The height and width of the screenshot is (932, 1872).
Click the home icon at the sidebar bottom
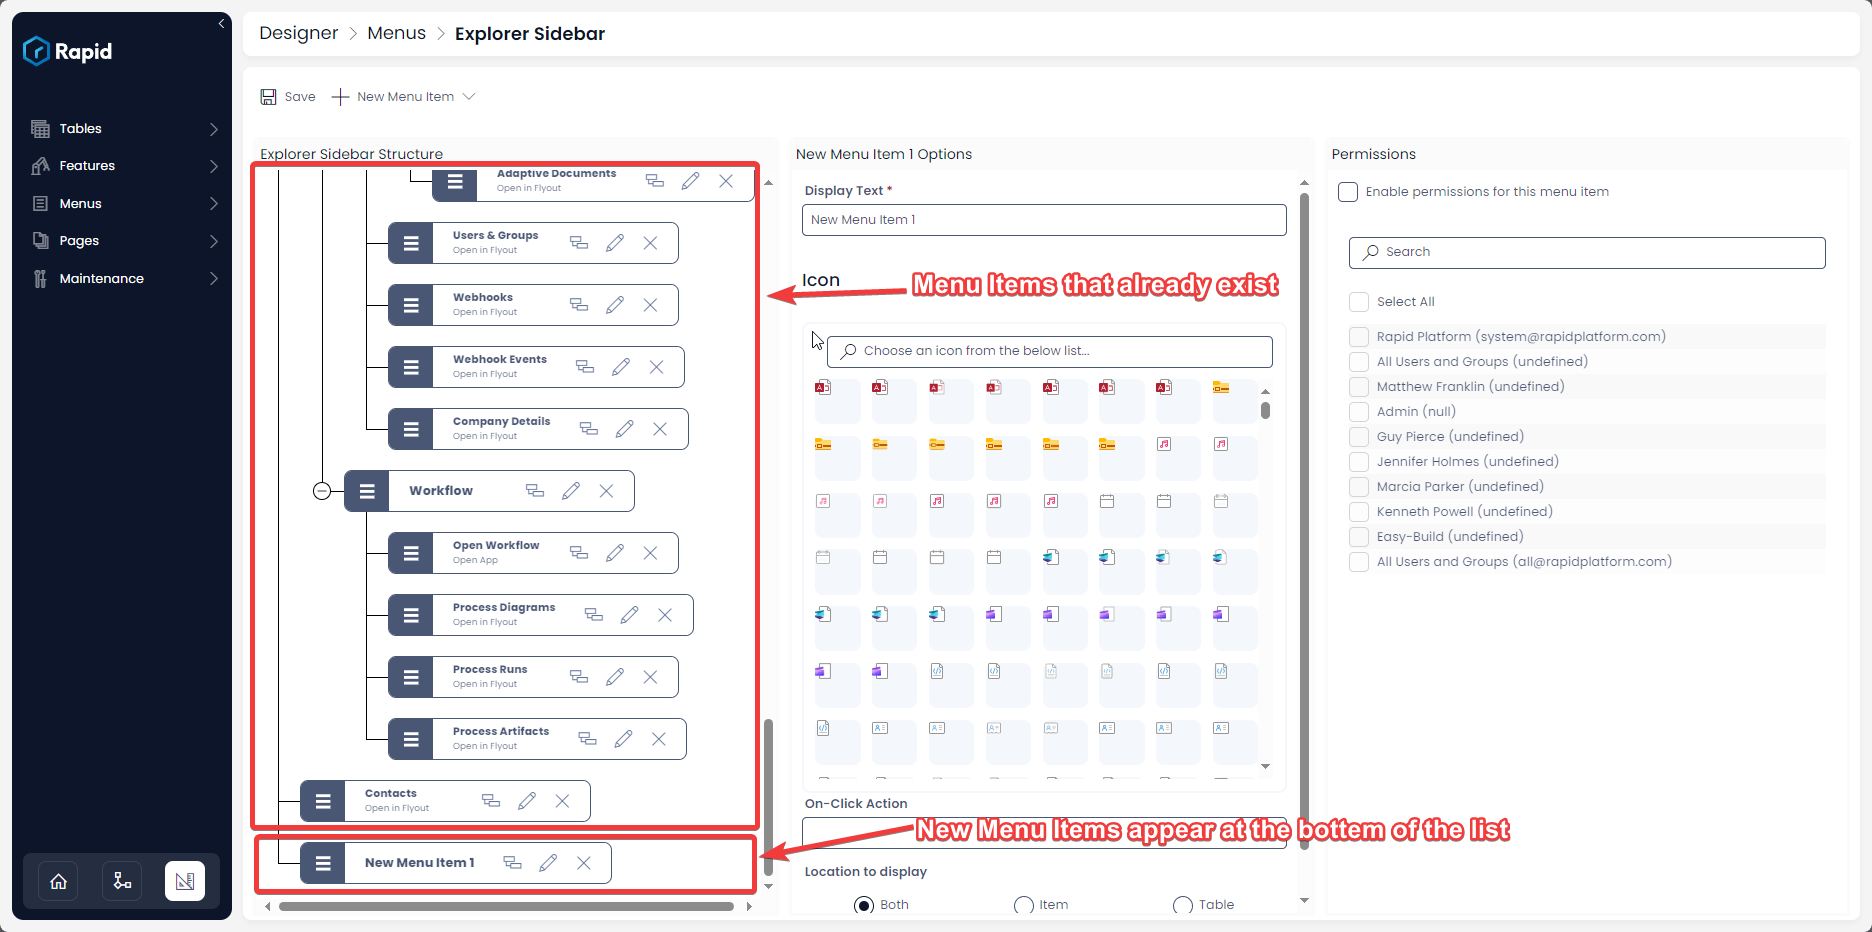click(x=57, y=880)
